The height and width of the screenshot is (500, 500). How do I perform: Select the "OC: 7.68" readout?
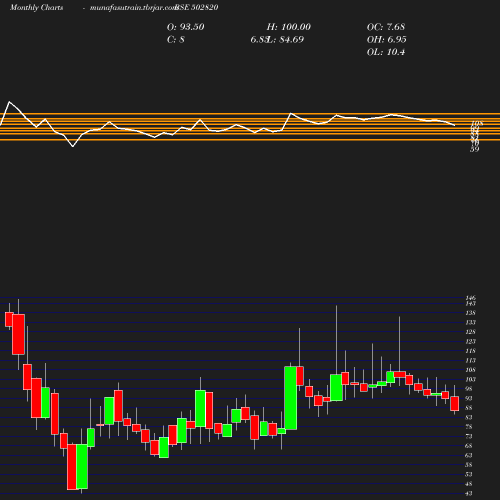(x=386, y=27)
